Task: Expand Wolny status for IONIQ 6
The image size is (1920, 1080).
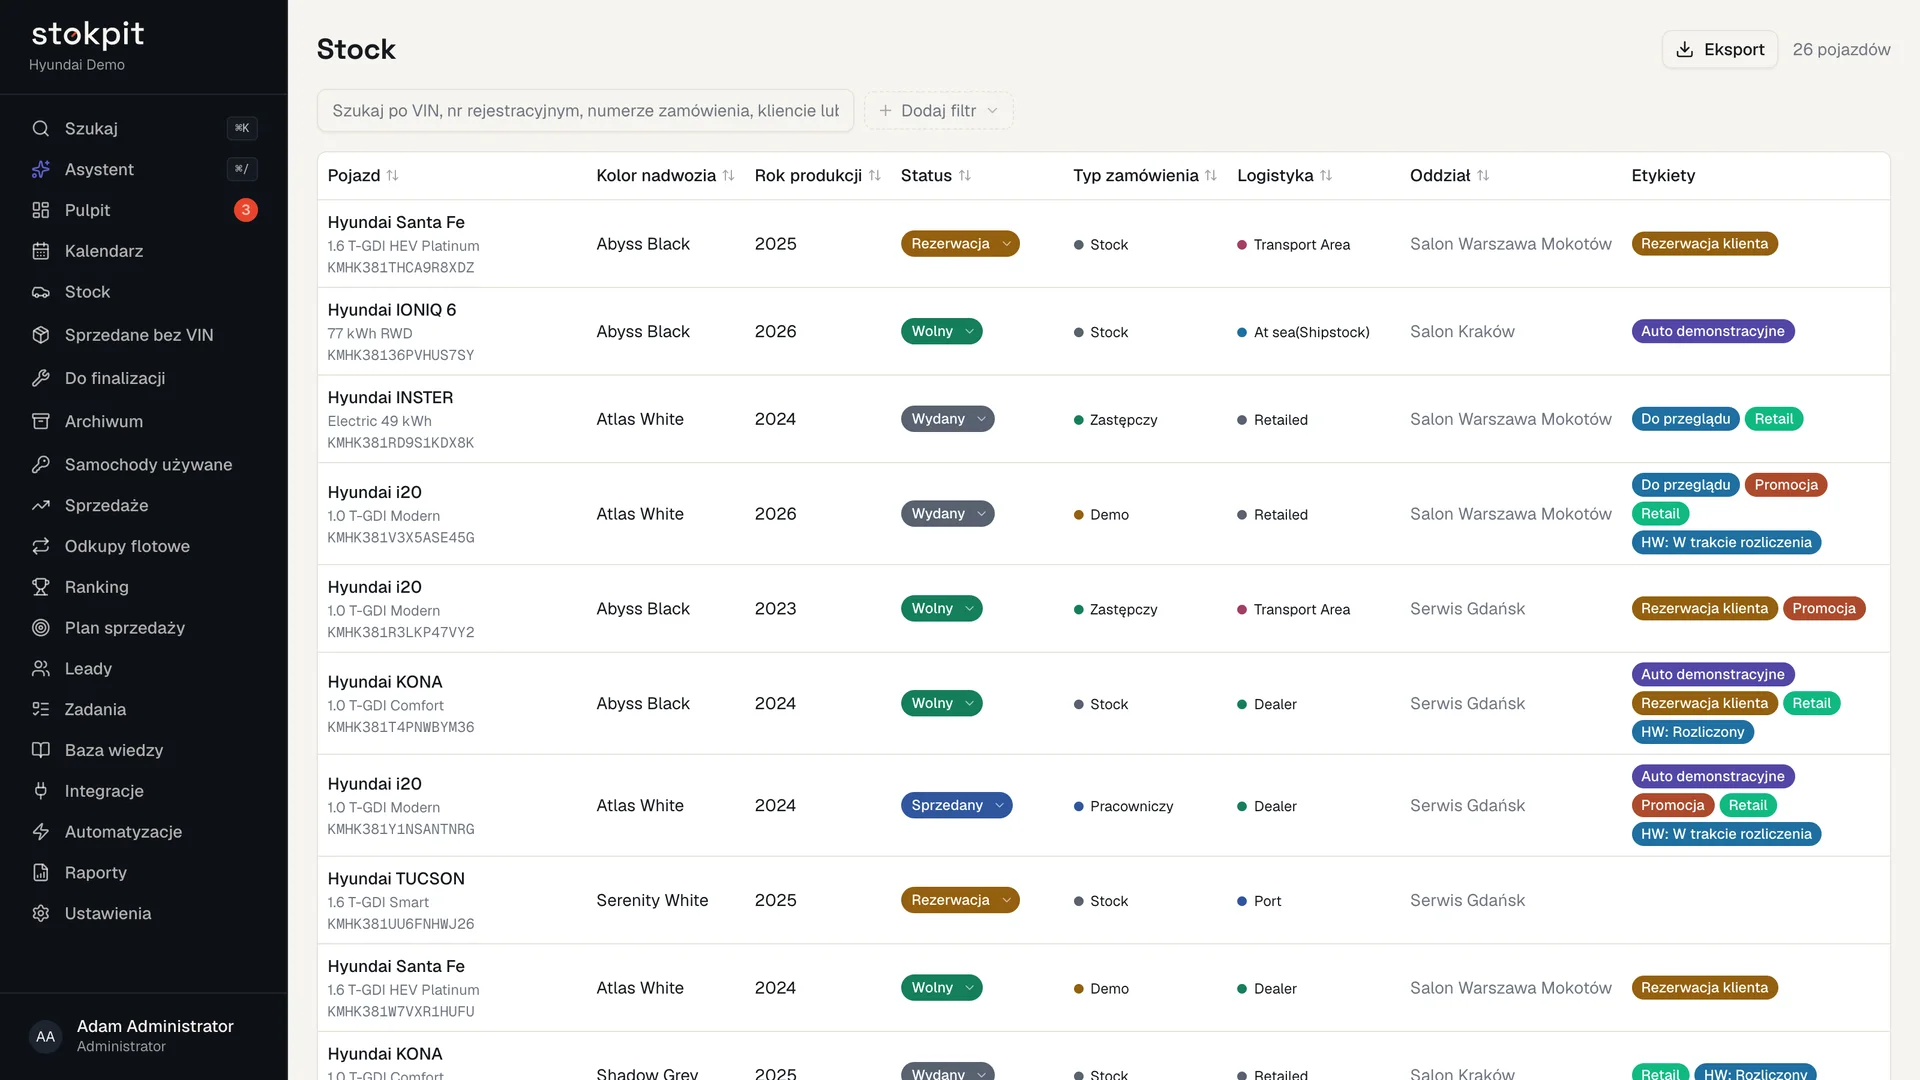Action: [942, 331]
